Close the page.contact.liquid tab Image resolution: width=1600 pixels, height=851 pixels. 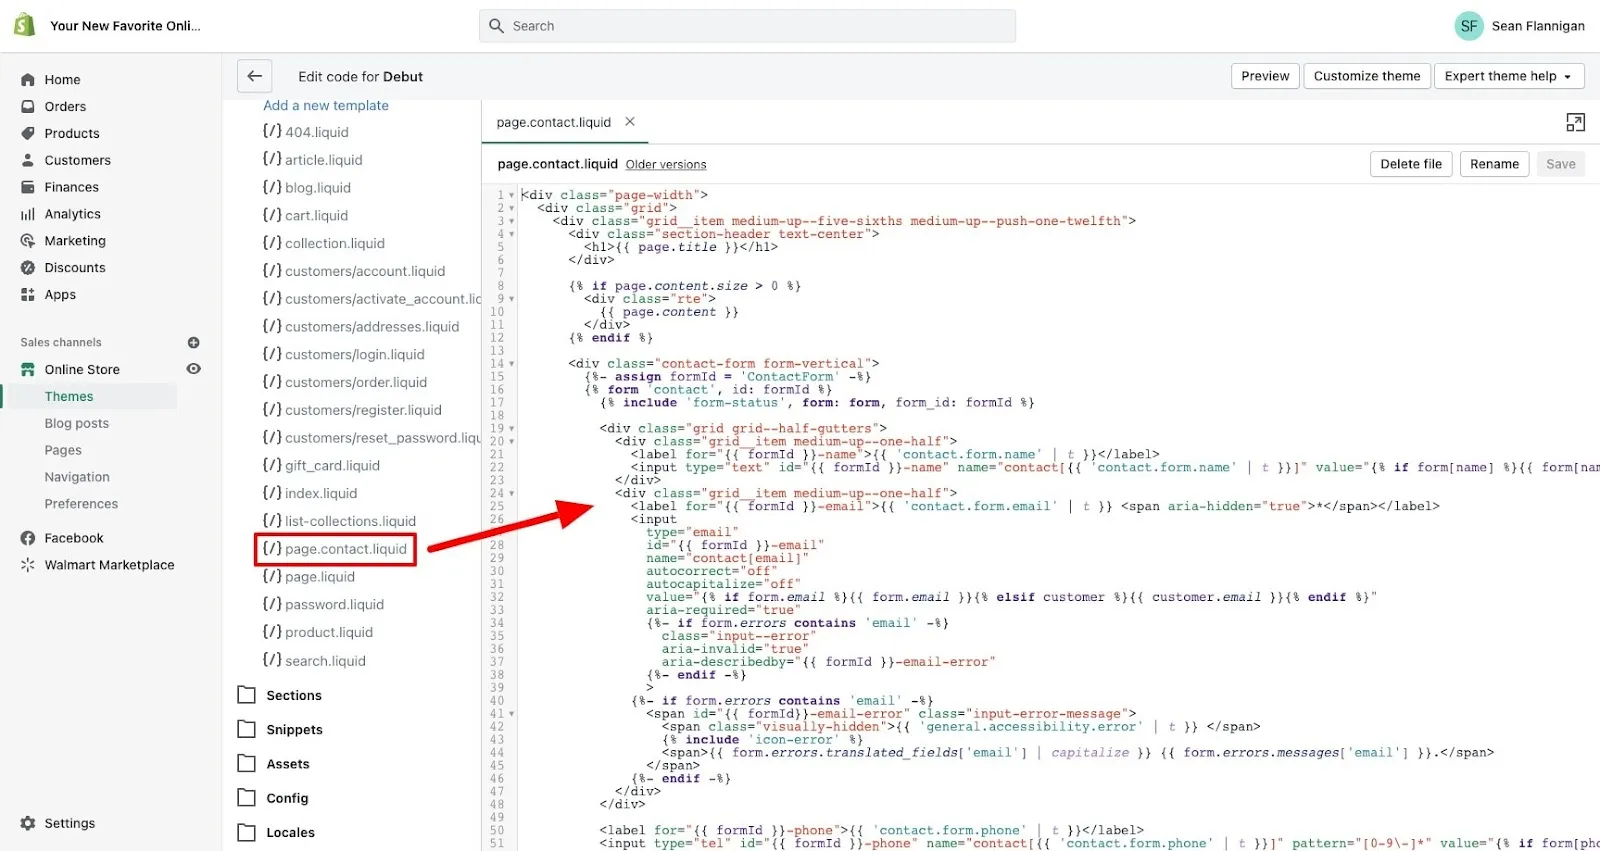(630, 122)
